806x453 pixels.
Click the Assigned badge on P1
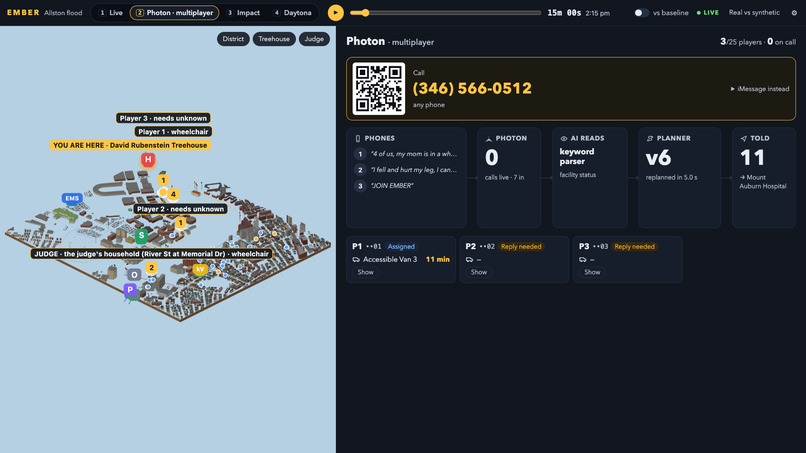(401, 247)
